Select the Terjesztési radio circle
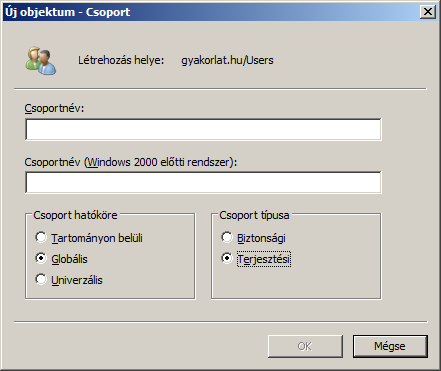441x371 pixels. 227,258
